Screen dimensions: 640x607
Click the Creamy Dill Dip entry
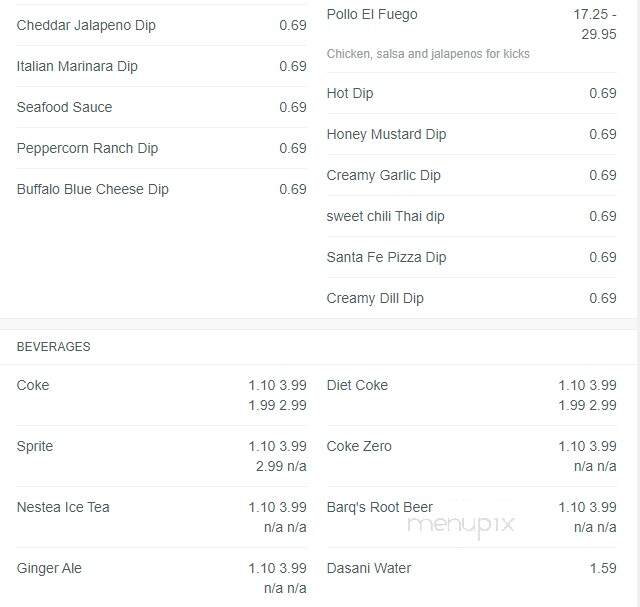[x=375, y=298]
